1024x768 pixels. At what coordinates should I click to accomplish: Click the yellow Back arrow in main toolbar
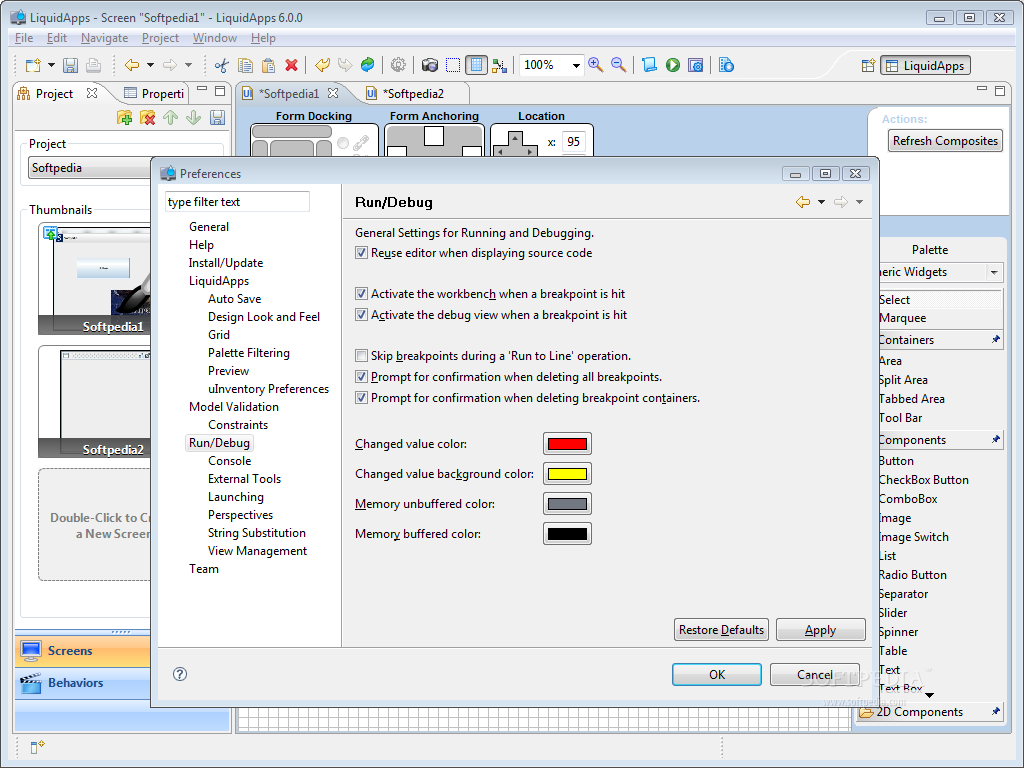132,65
